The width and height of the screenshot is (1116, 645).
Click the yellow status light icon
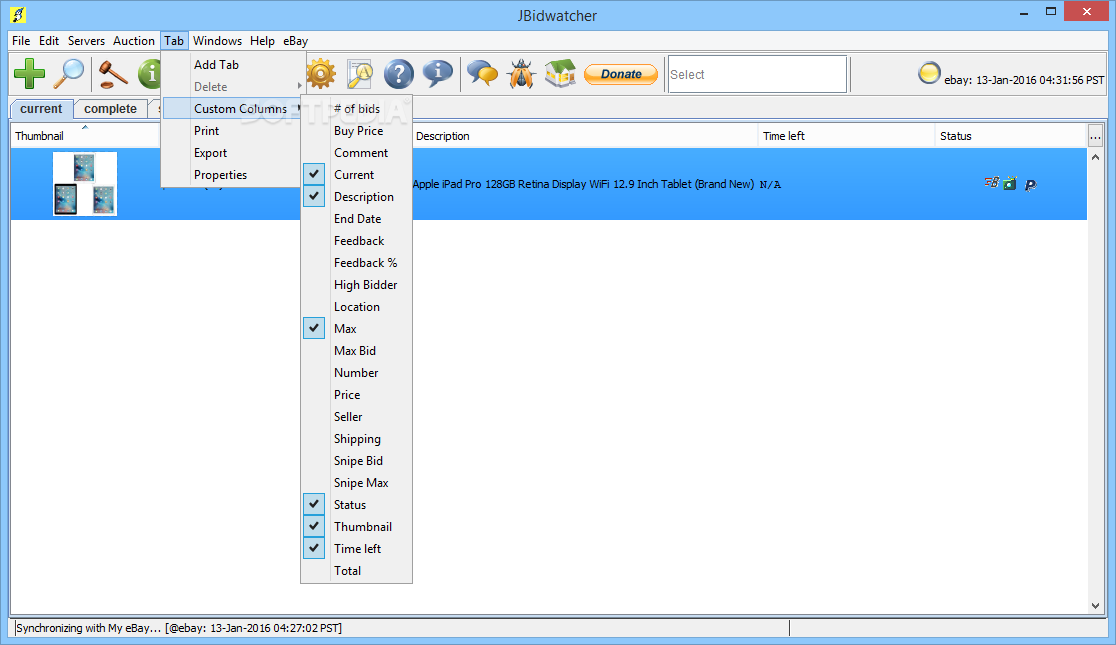929,73
